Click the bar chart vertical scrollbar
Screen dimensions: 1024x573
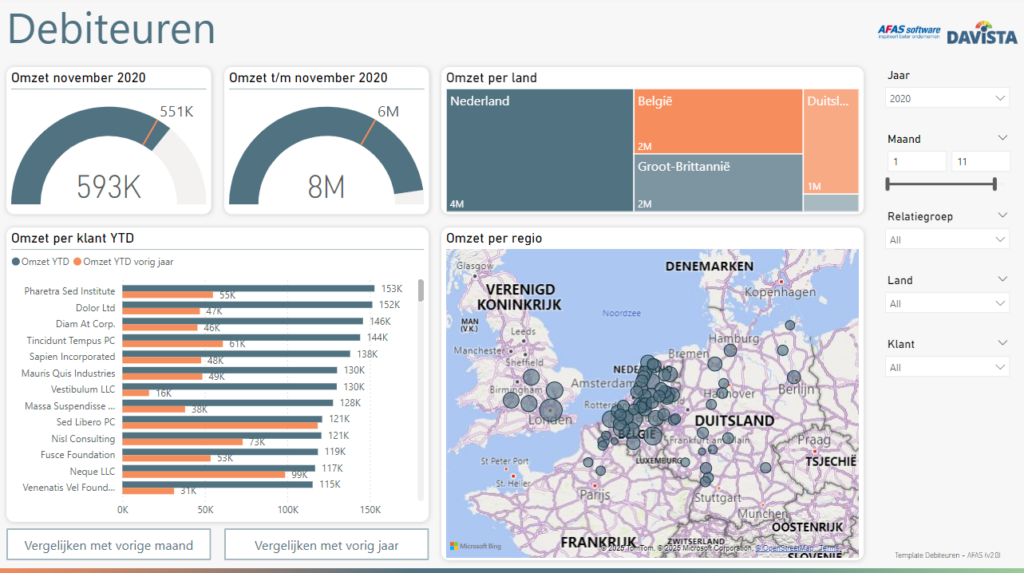[421, 291]
